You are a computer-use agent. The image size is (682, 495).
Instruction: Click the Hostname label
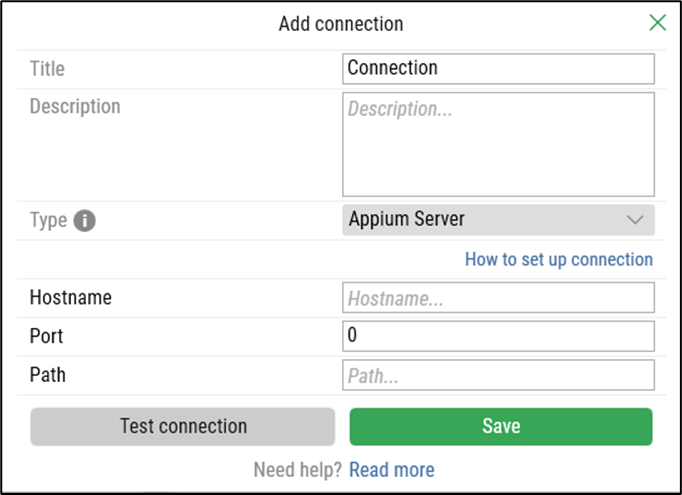pos(70,298)
